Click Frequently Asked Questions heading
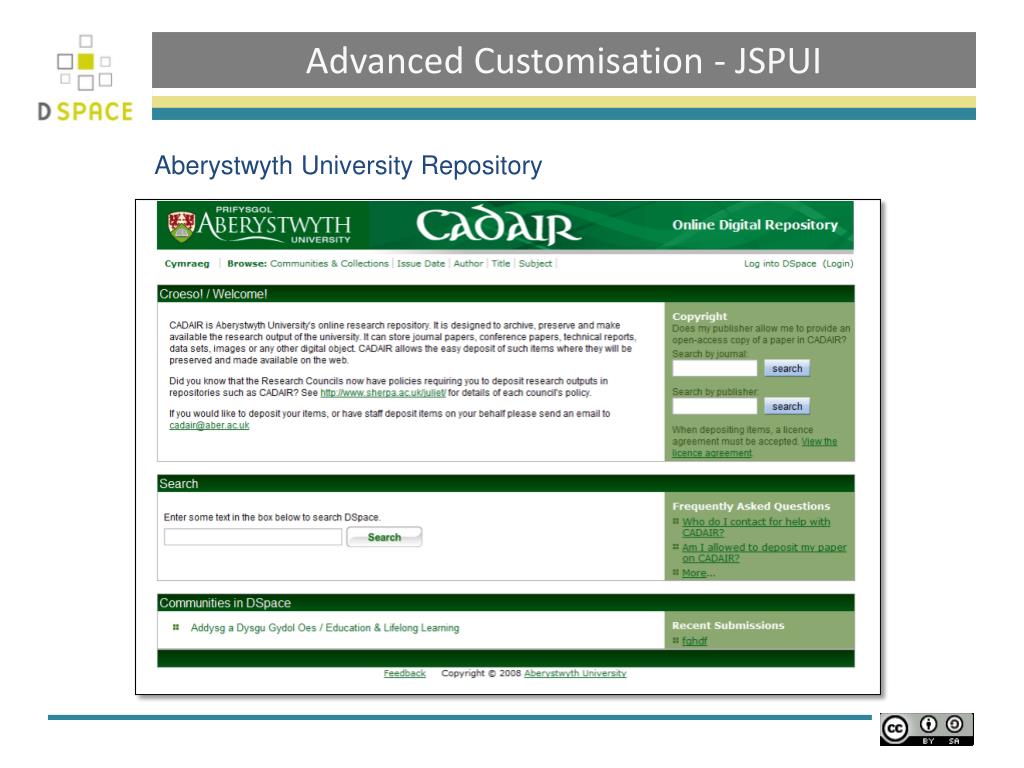 click(x=751, y=506)
